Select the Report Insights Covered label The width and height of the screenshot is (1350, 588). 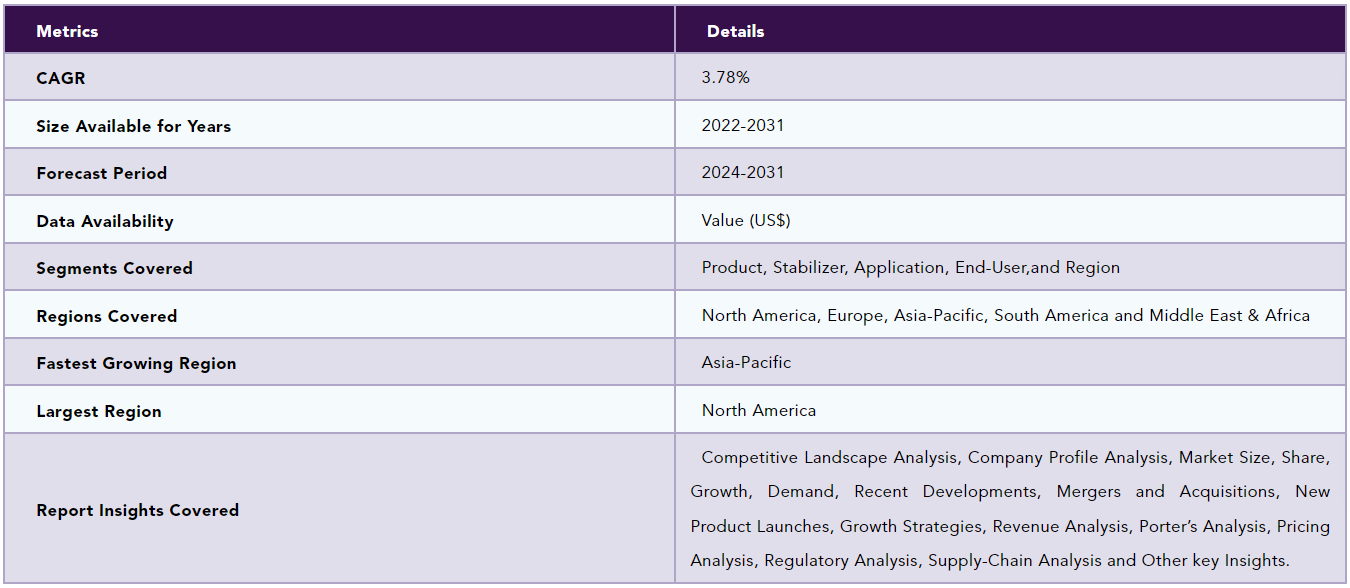tap(138, 510)
